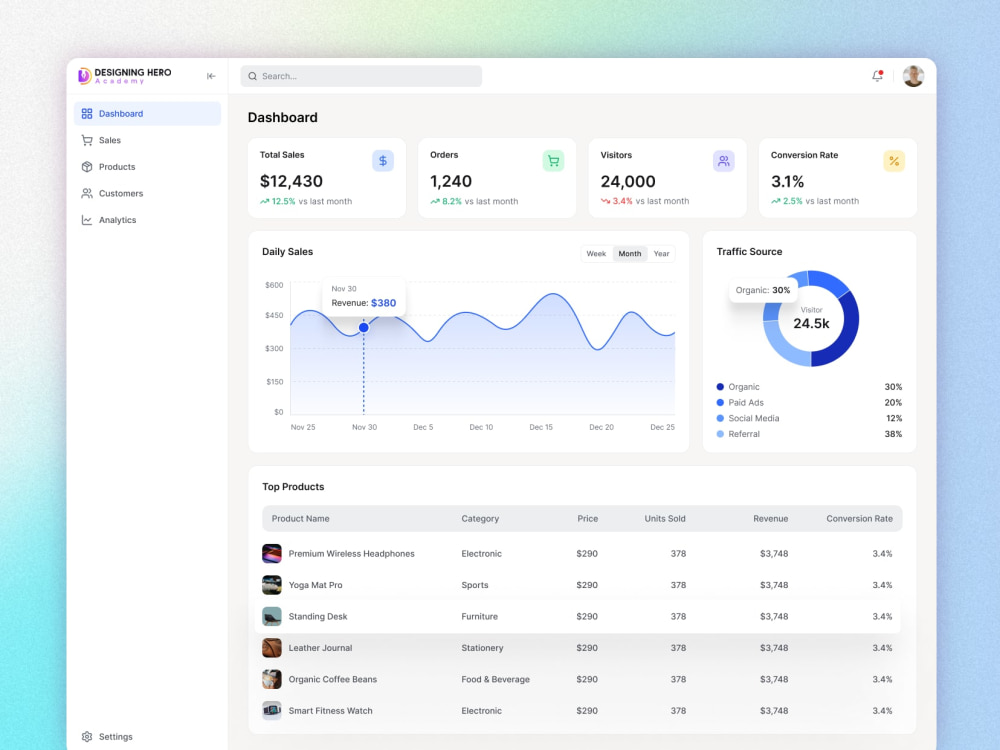This screenshot has width=1000, height=750.
Task: Click the Leather Journal product image
Action: 272,648
